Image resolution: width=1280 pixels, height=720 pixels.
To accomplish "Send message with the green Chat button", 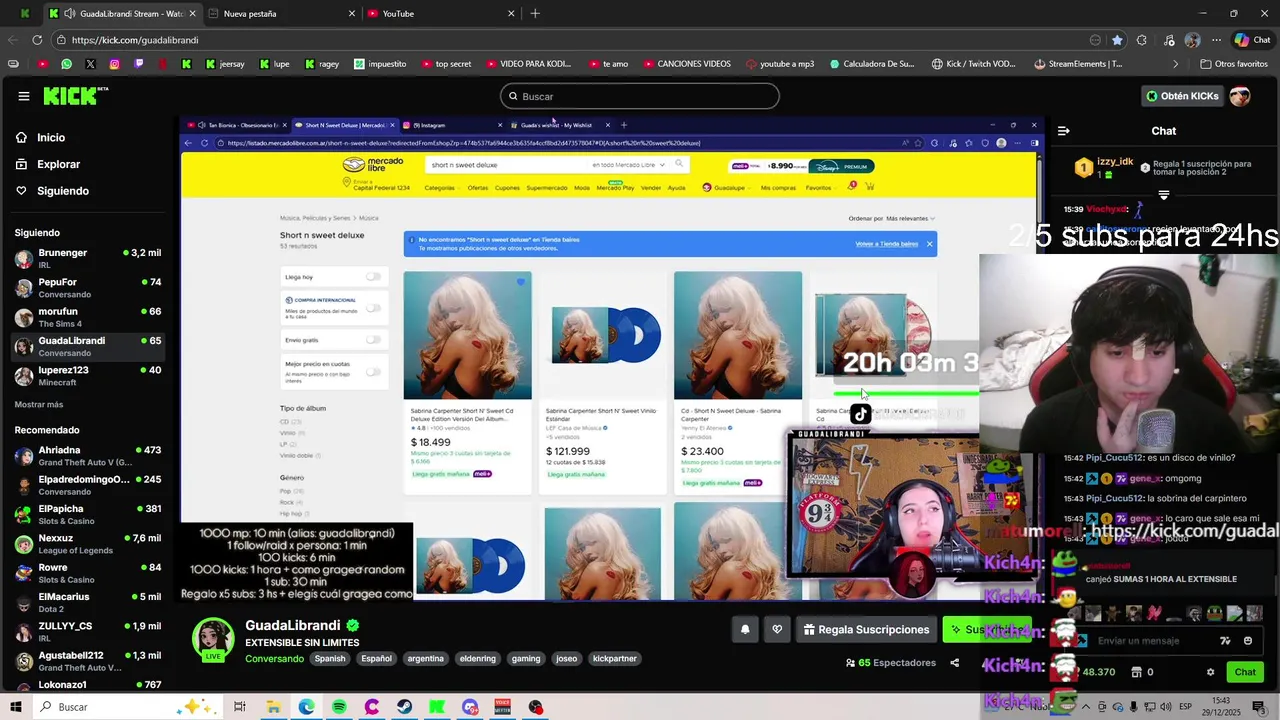I will 1244,672.
